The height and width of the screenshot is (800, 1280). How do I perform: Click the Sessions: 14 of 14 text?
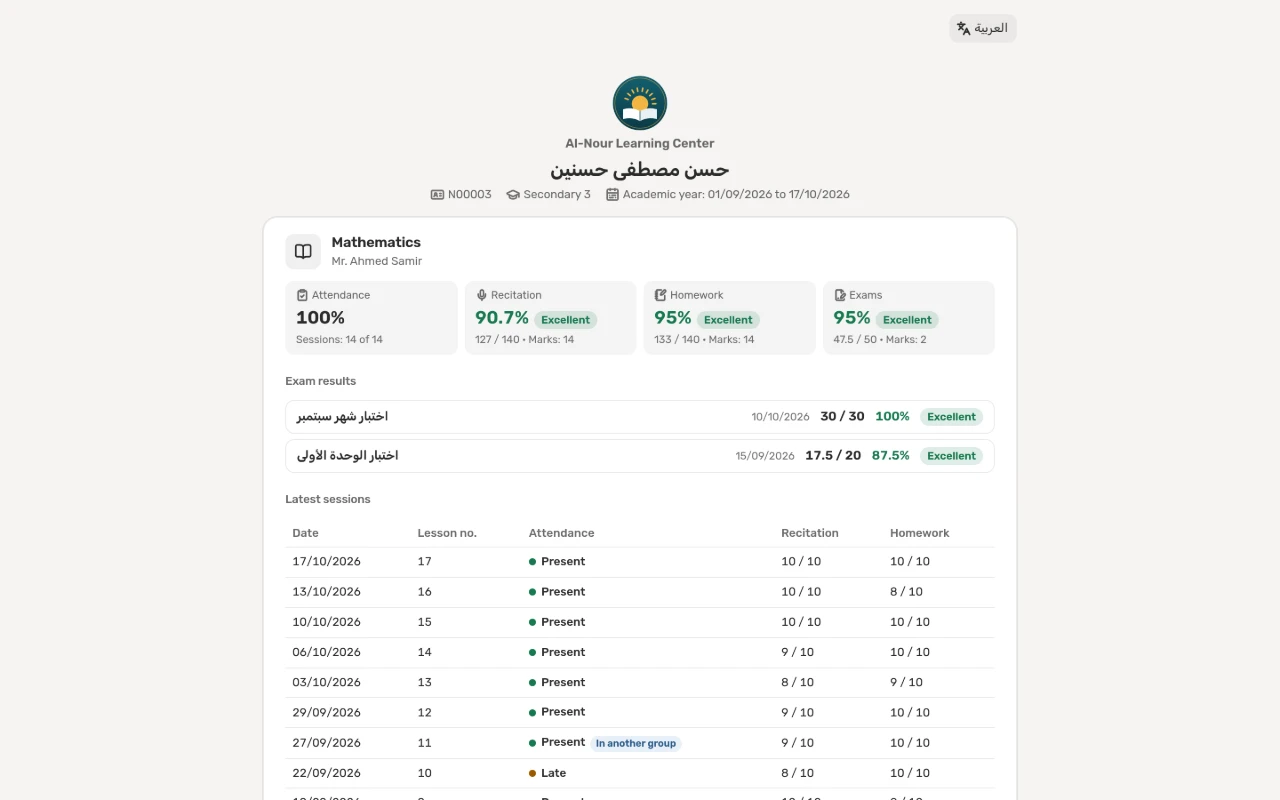point(339,339)
